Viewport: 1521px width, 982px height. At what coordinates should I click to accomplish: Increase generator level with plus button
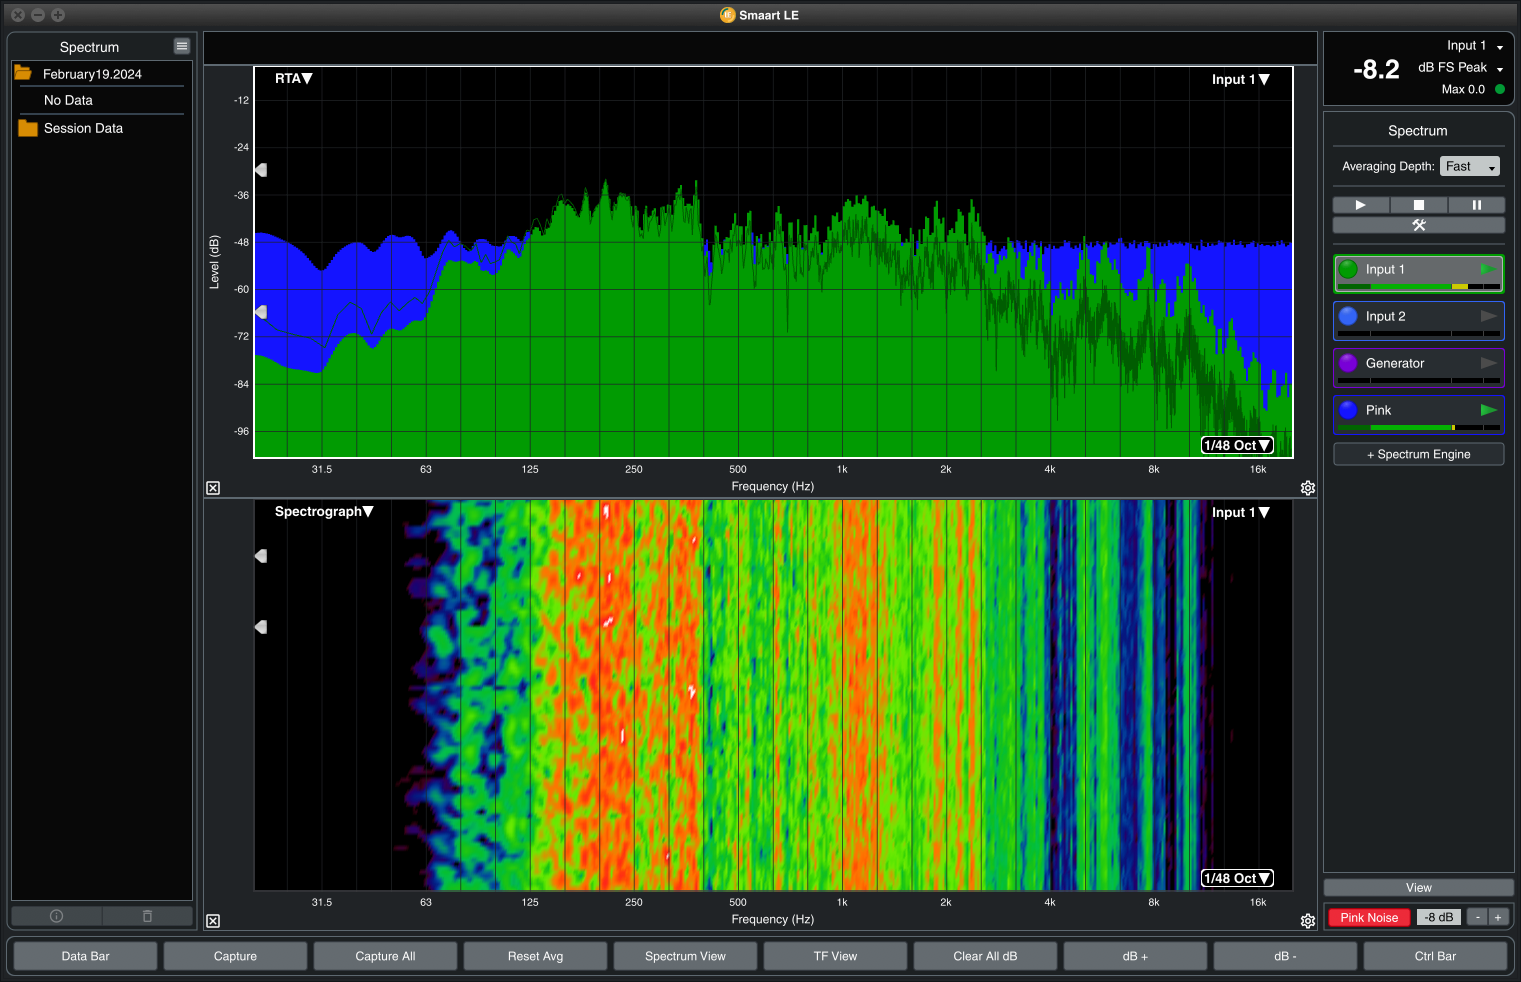1497,917
